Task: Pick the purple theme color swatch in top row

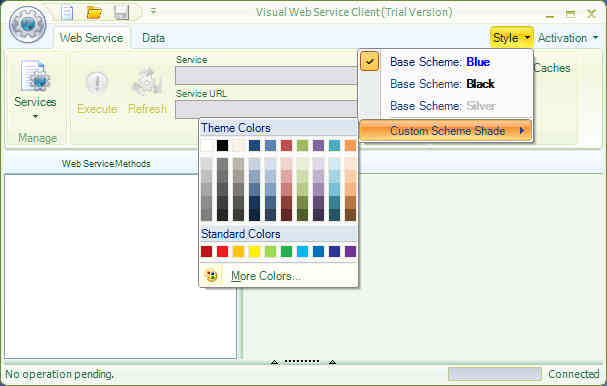Action: click(318, 146)
